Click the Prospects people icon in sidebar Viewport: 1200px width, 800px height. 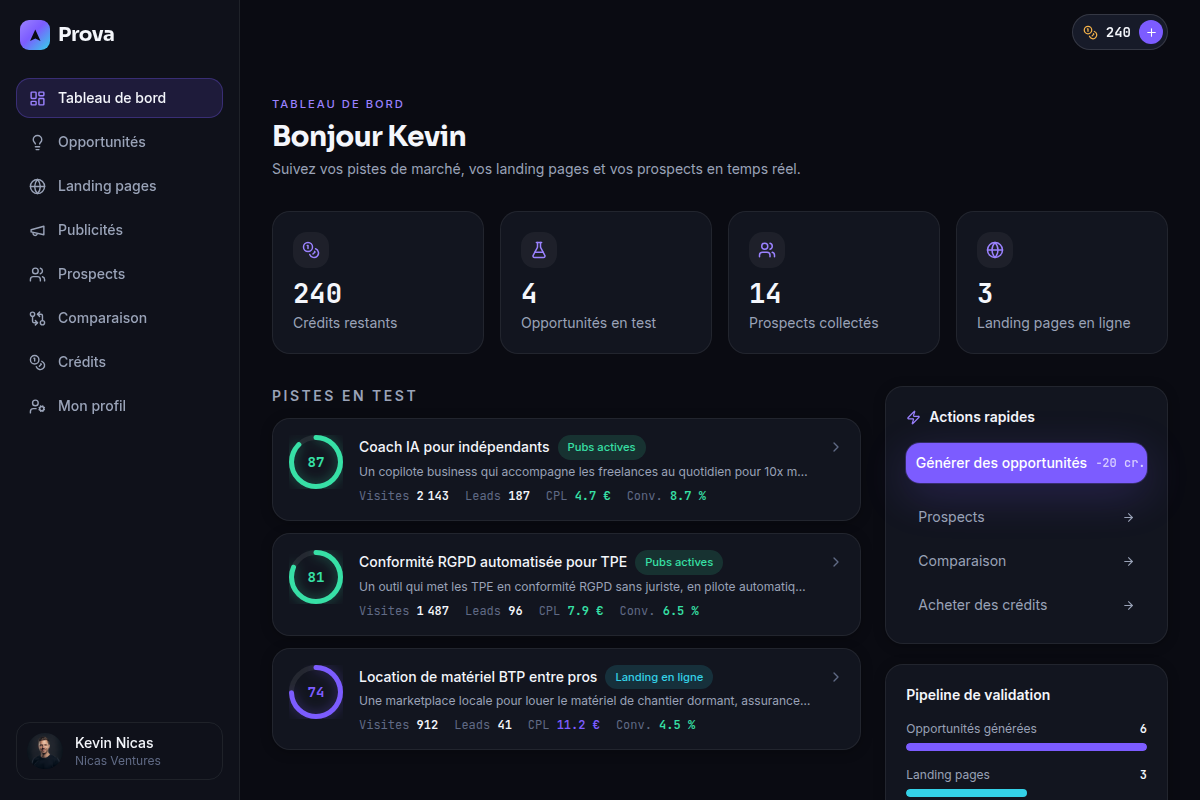pyautogui.click(x=38, y=274)
